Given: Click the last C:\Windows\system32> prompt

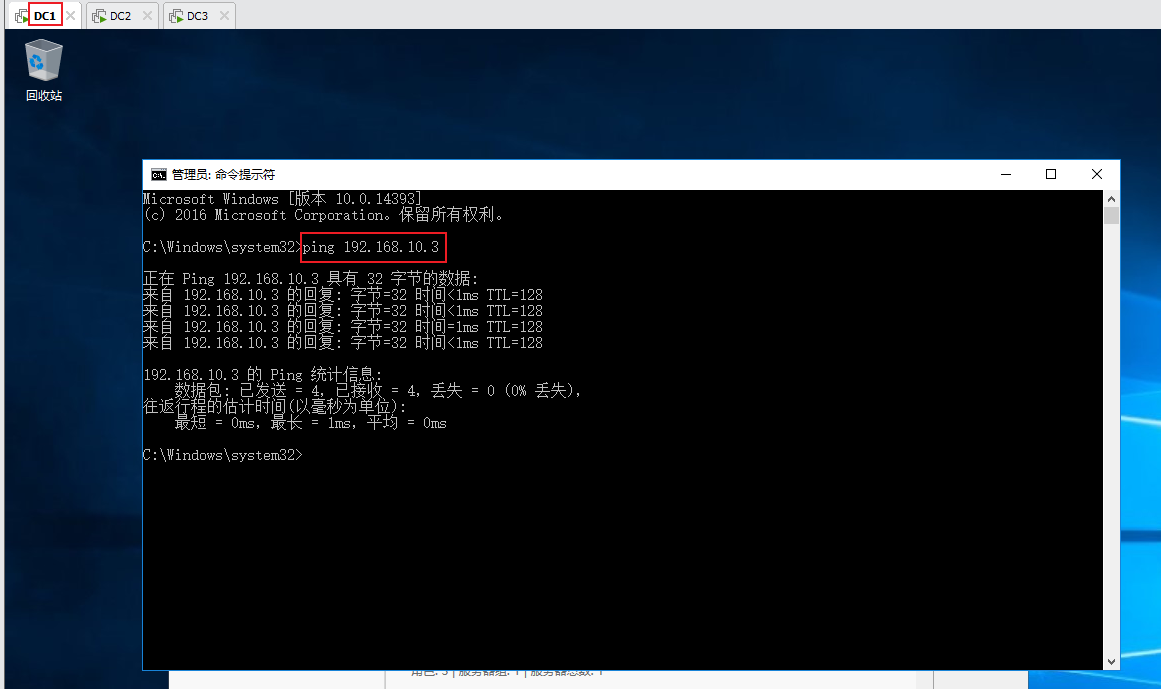Looking at the screenshot, I should coord(223,455).
